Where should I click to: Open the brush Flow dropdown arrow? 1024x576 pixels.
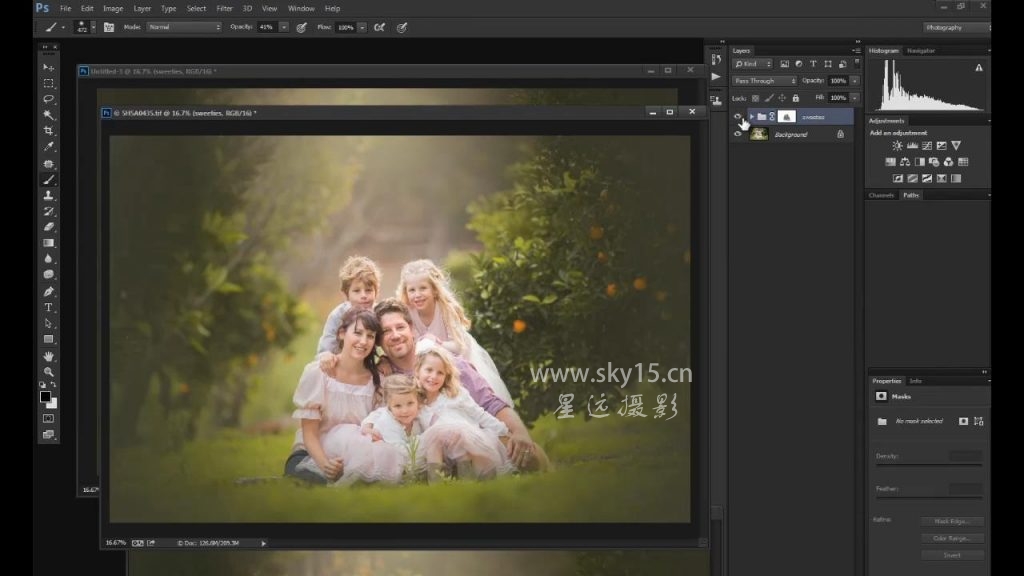pos(362,27)
